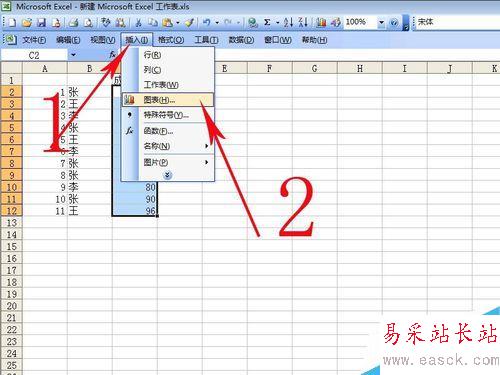Viewport: 500px width, 375px height.
Task: Launch the Chart Wizard toolbar icon
Action: point(321,22)
